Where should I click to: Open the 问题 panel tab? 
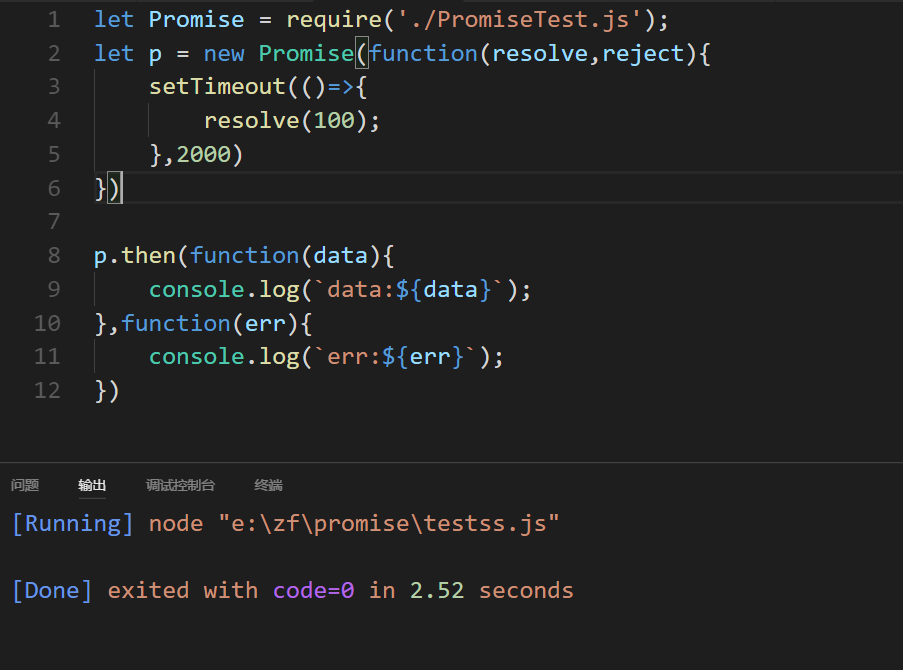pos(25,485)
